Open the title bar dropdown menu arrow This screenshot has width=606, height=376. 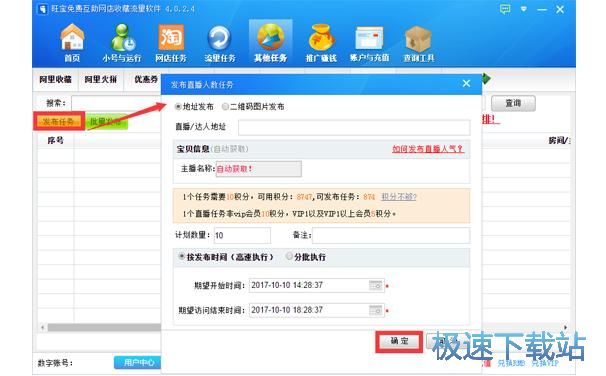[x=524, y=9]
